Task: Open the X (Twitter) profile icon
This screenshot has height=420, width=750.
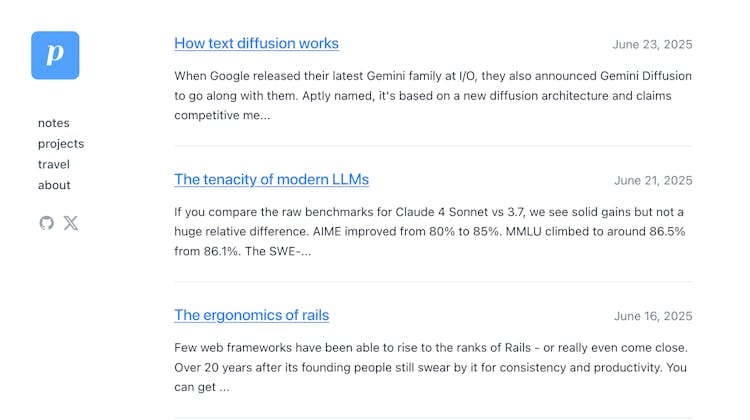Action: [71, 223]
